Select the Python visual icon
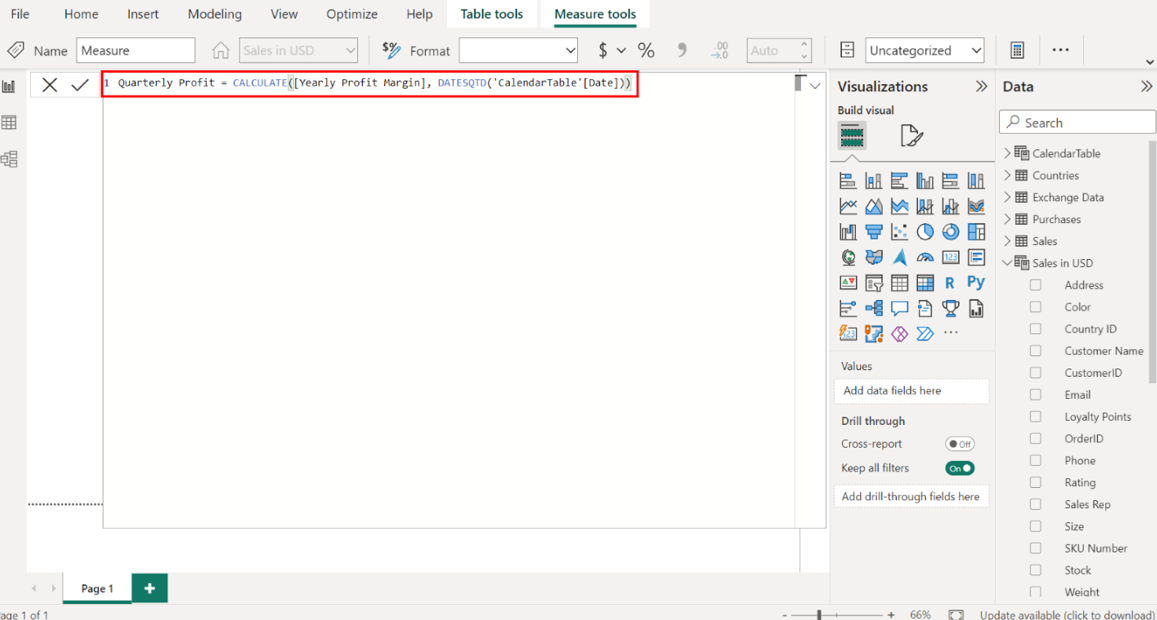The height and width of the screenshot is (620, 1157). pyautogui.click(x=976, y=283)
